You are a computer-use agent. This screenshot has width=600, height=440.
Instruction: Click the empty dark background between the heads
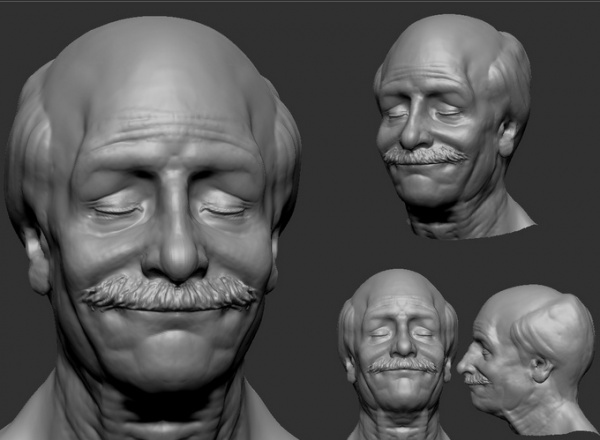click(x=330, y=250)
